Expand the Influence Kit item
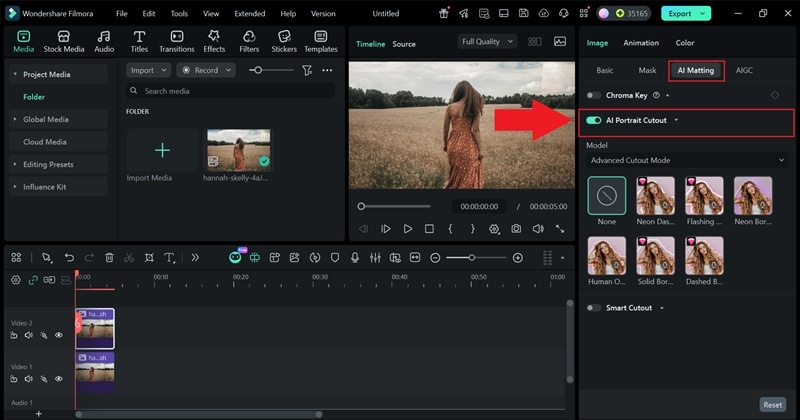 tap(15, 187)
